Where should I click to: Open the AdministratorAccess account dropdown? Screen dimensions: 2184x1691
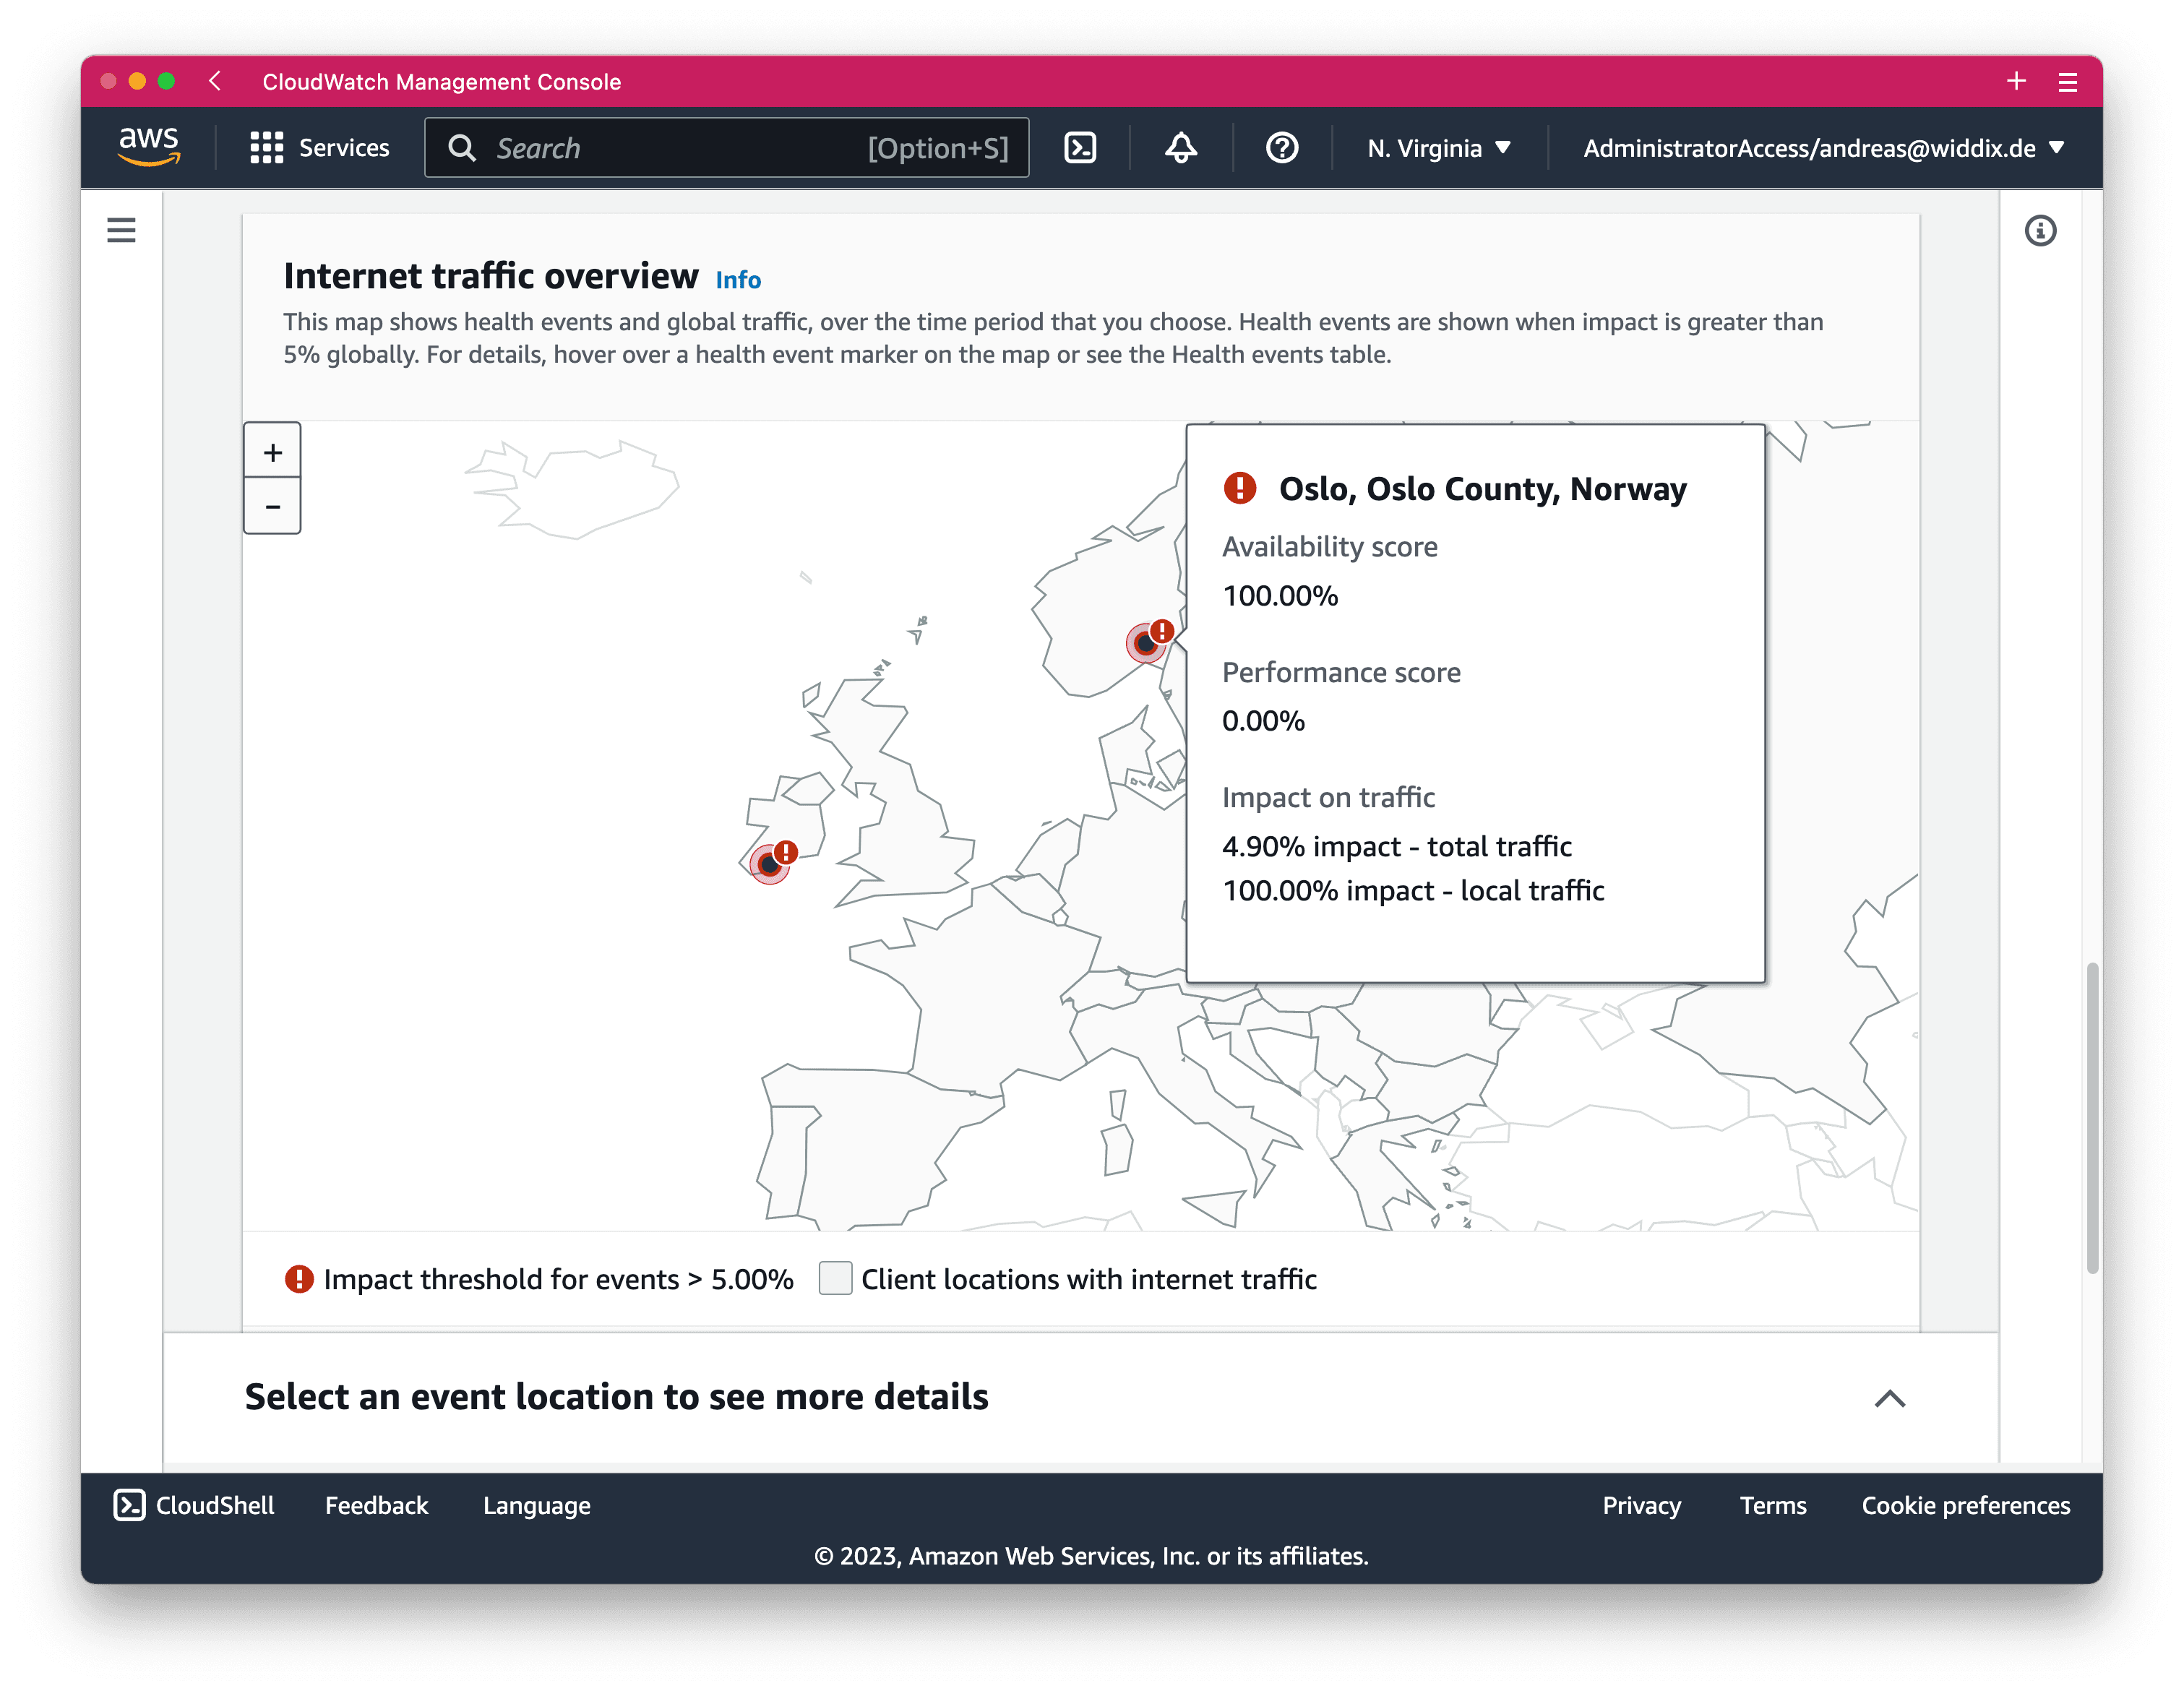coord(1822,148)
